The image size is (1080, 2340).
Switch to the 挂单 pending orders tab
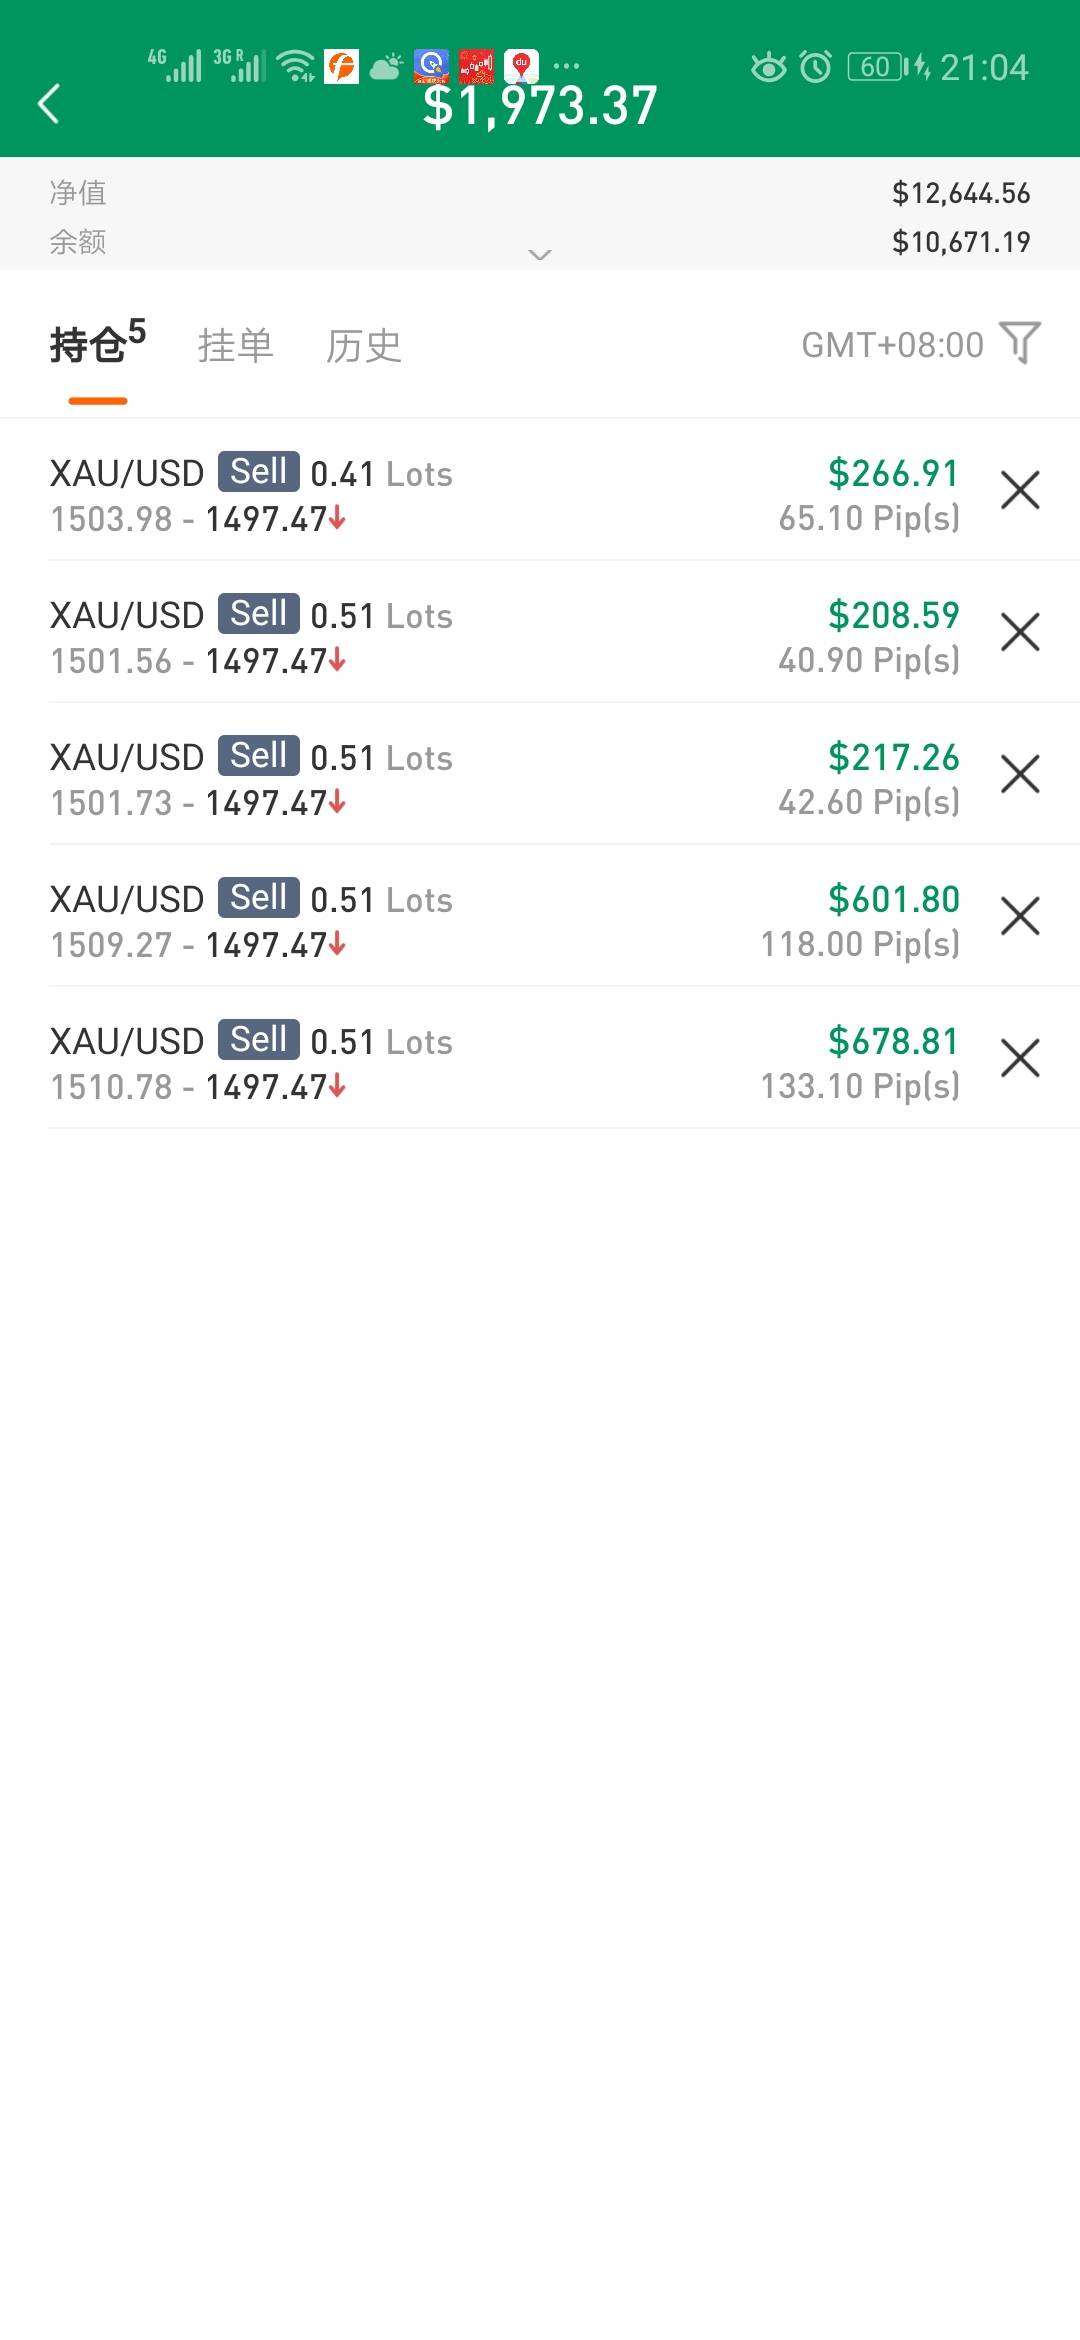click(x=235, y=346)
